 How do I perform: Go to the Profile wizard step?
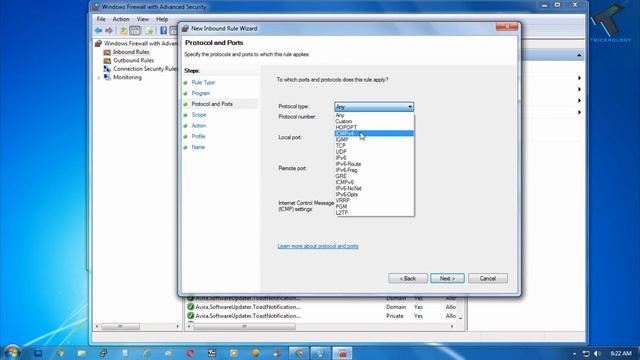click(x=198, y=136)
